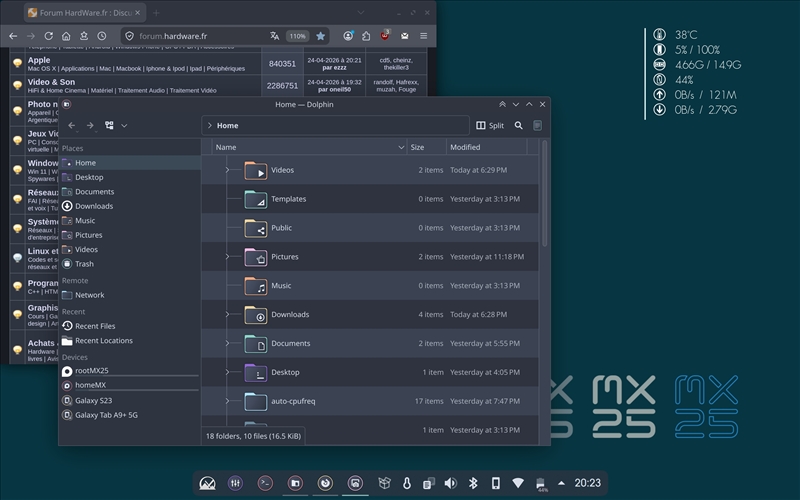Open MX application launcher in panel
800x500 pixels.
(207, 483)
